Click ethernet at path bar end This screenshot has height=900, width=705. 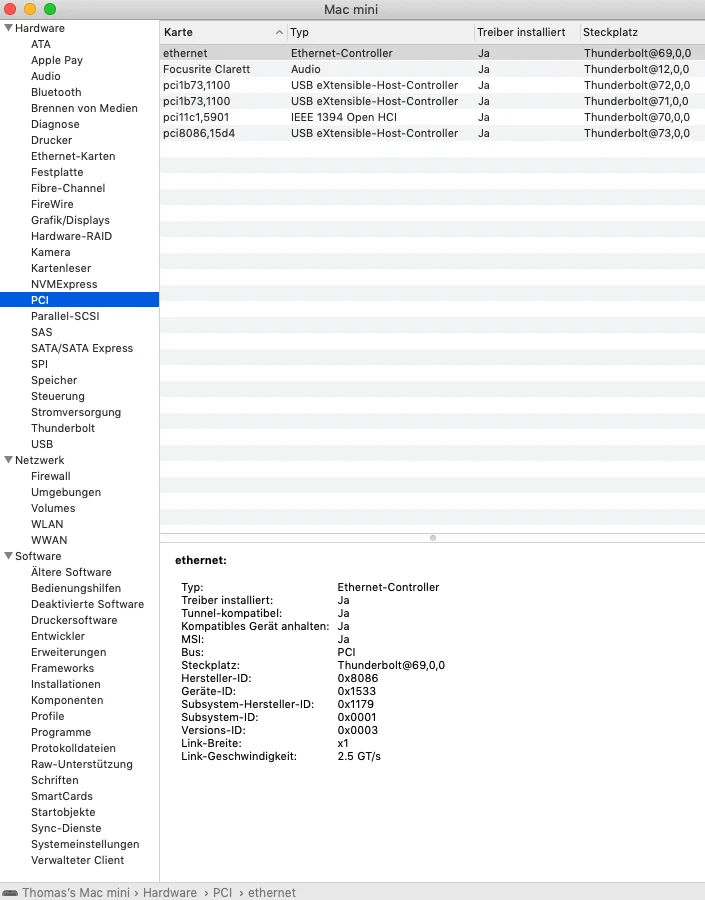pyautogui.click(x=272, y=893)
